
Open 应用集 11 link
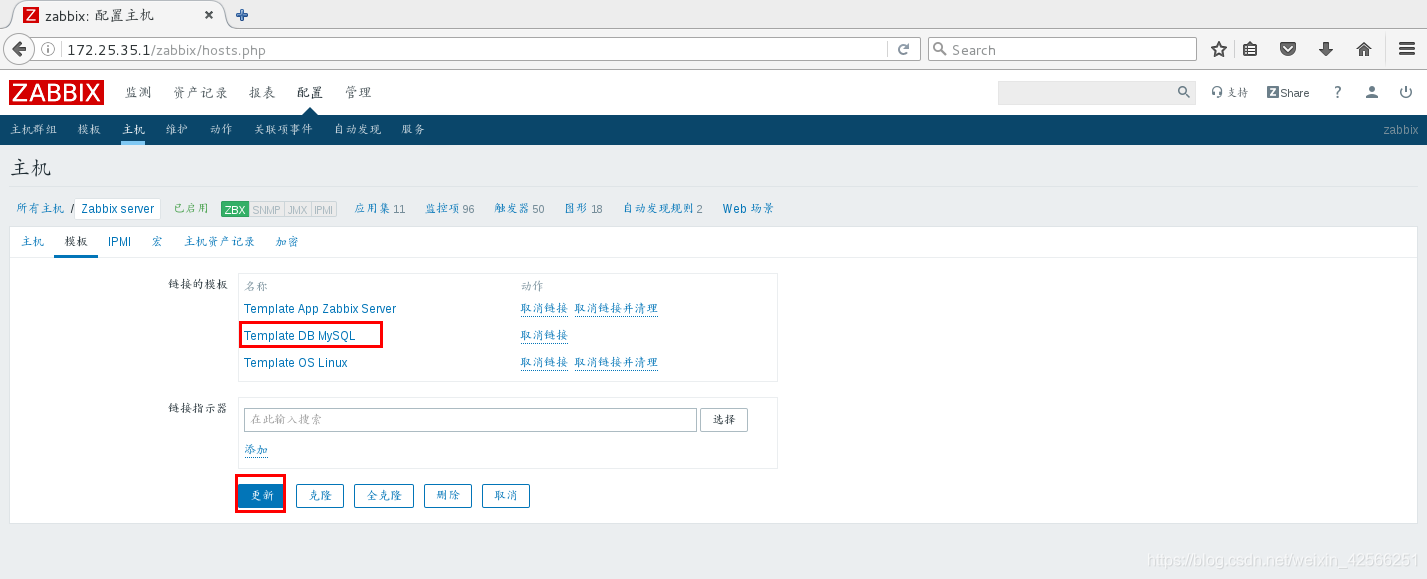coord(380,209)
